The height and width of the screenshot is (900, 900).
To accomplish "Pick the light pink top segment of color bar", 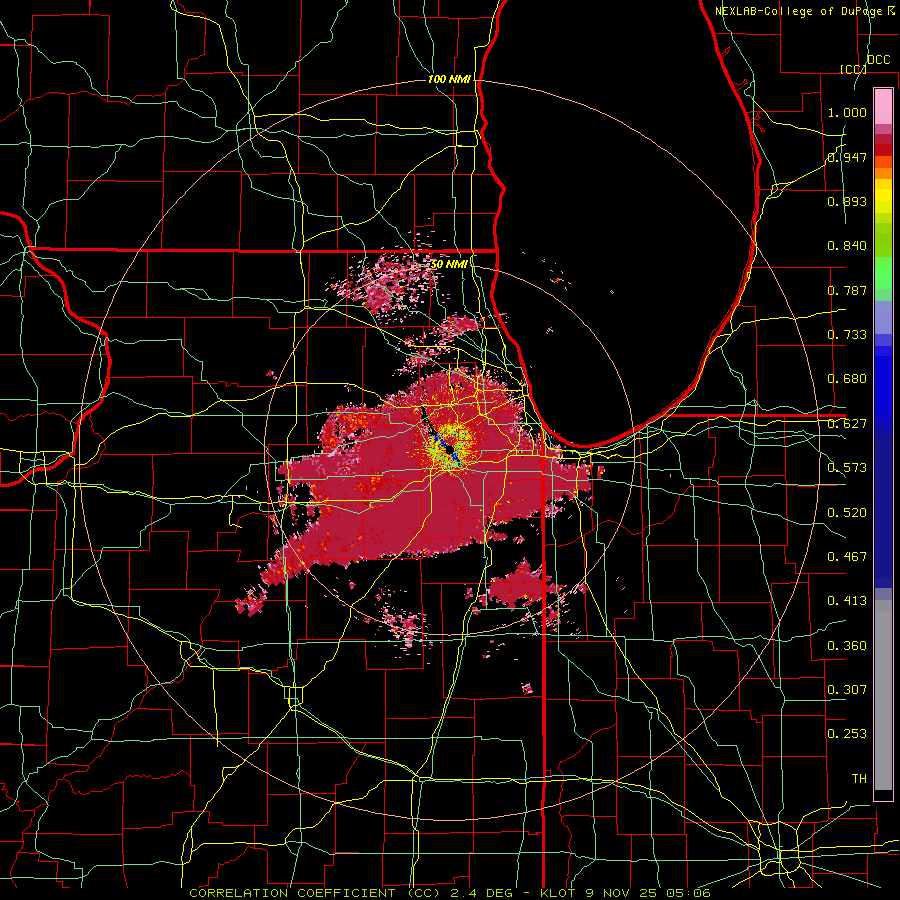I will 883,106.
